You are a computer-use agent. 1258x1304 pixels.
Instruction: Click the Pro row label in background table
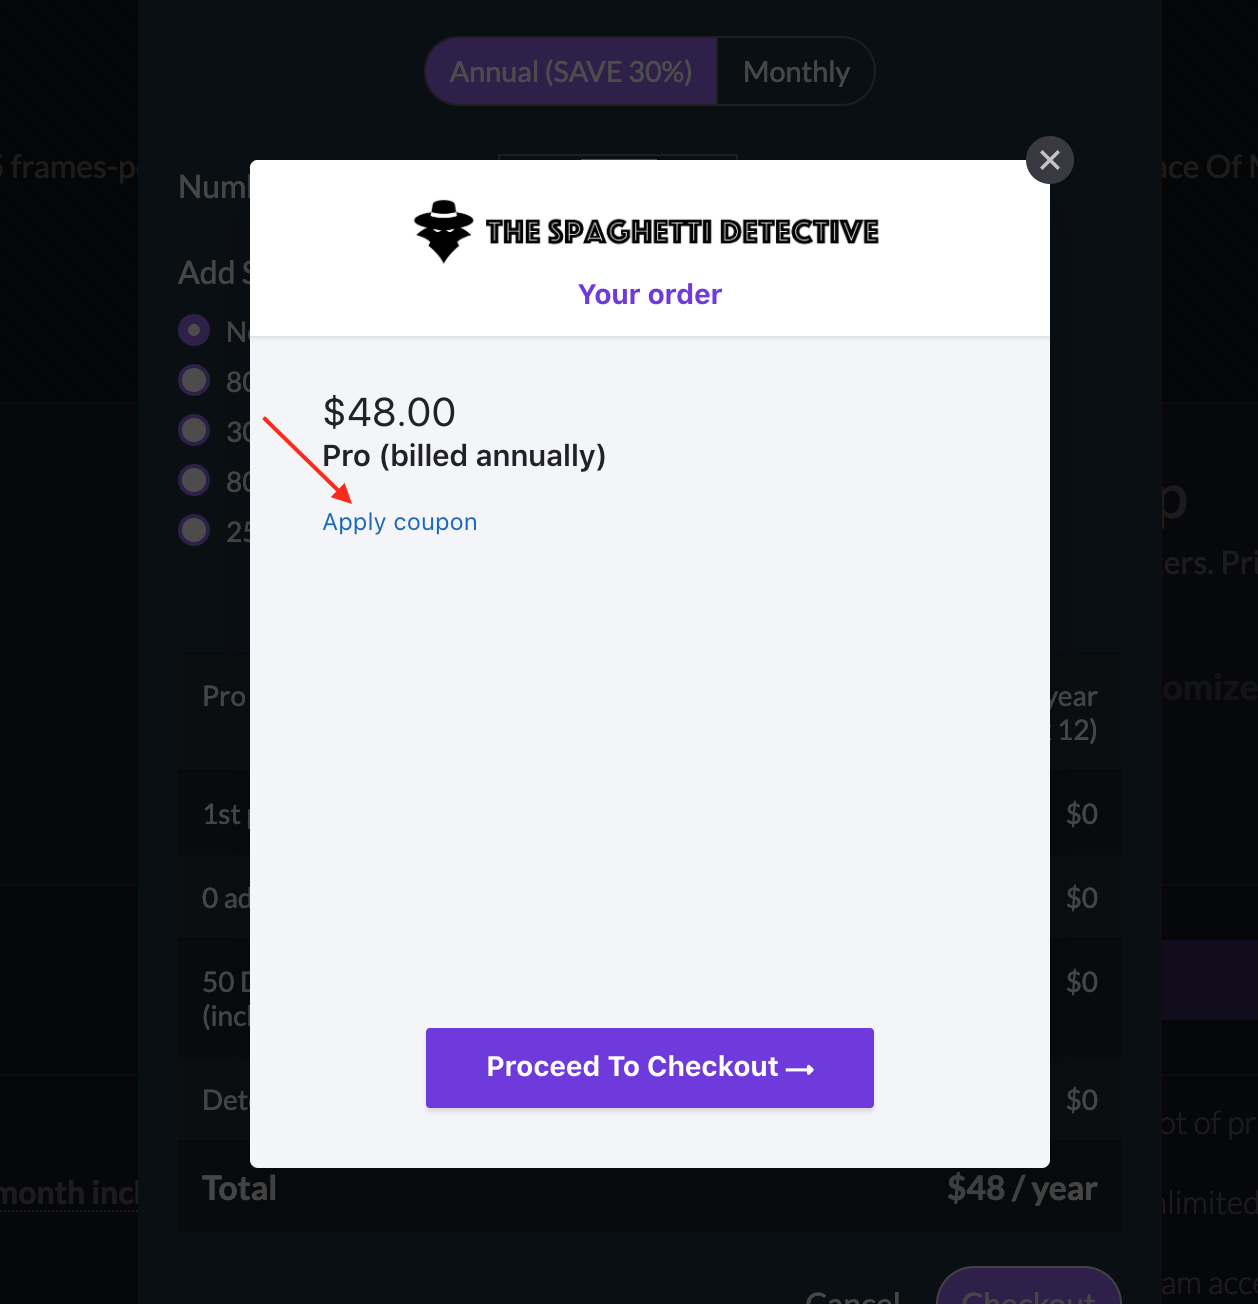pos(224,696)
